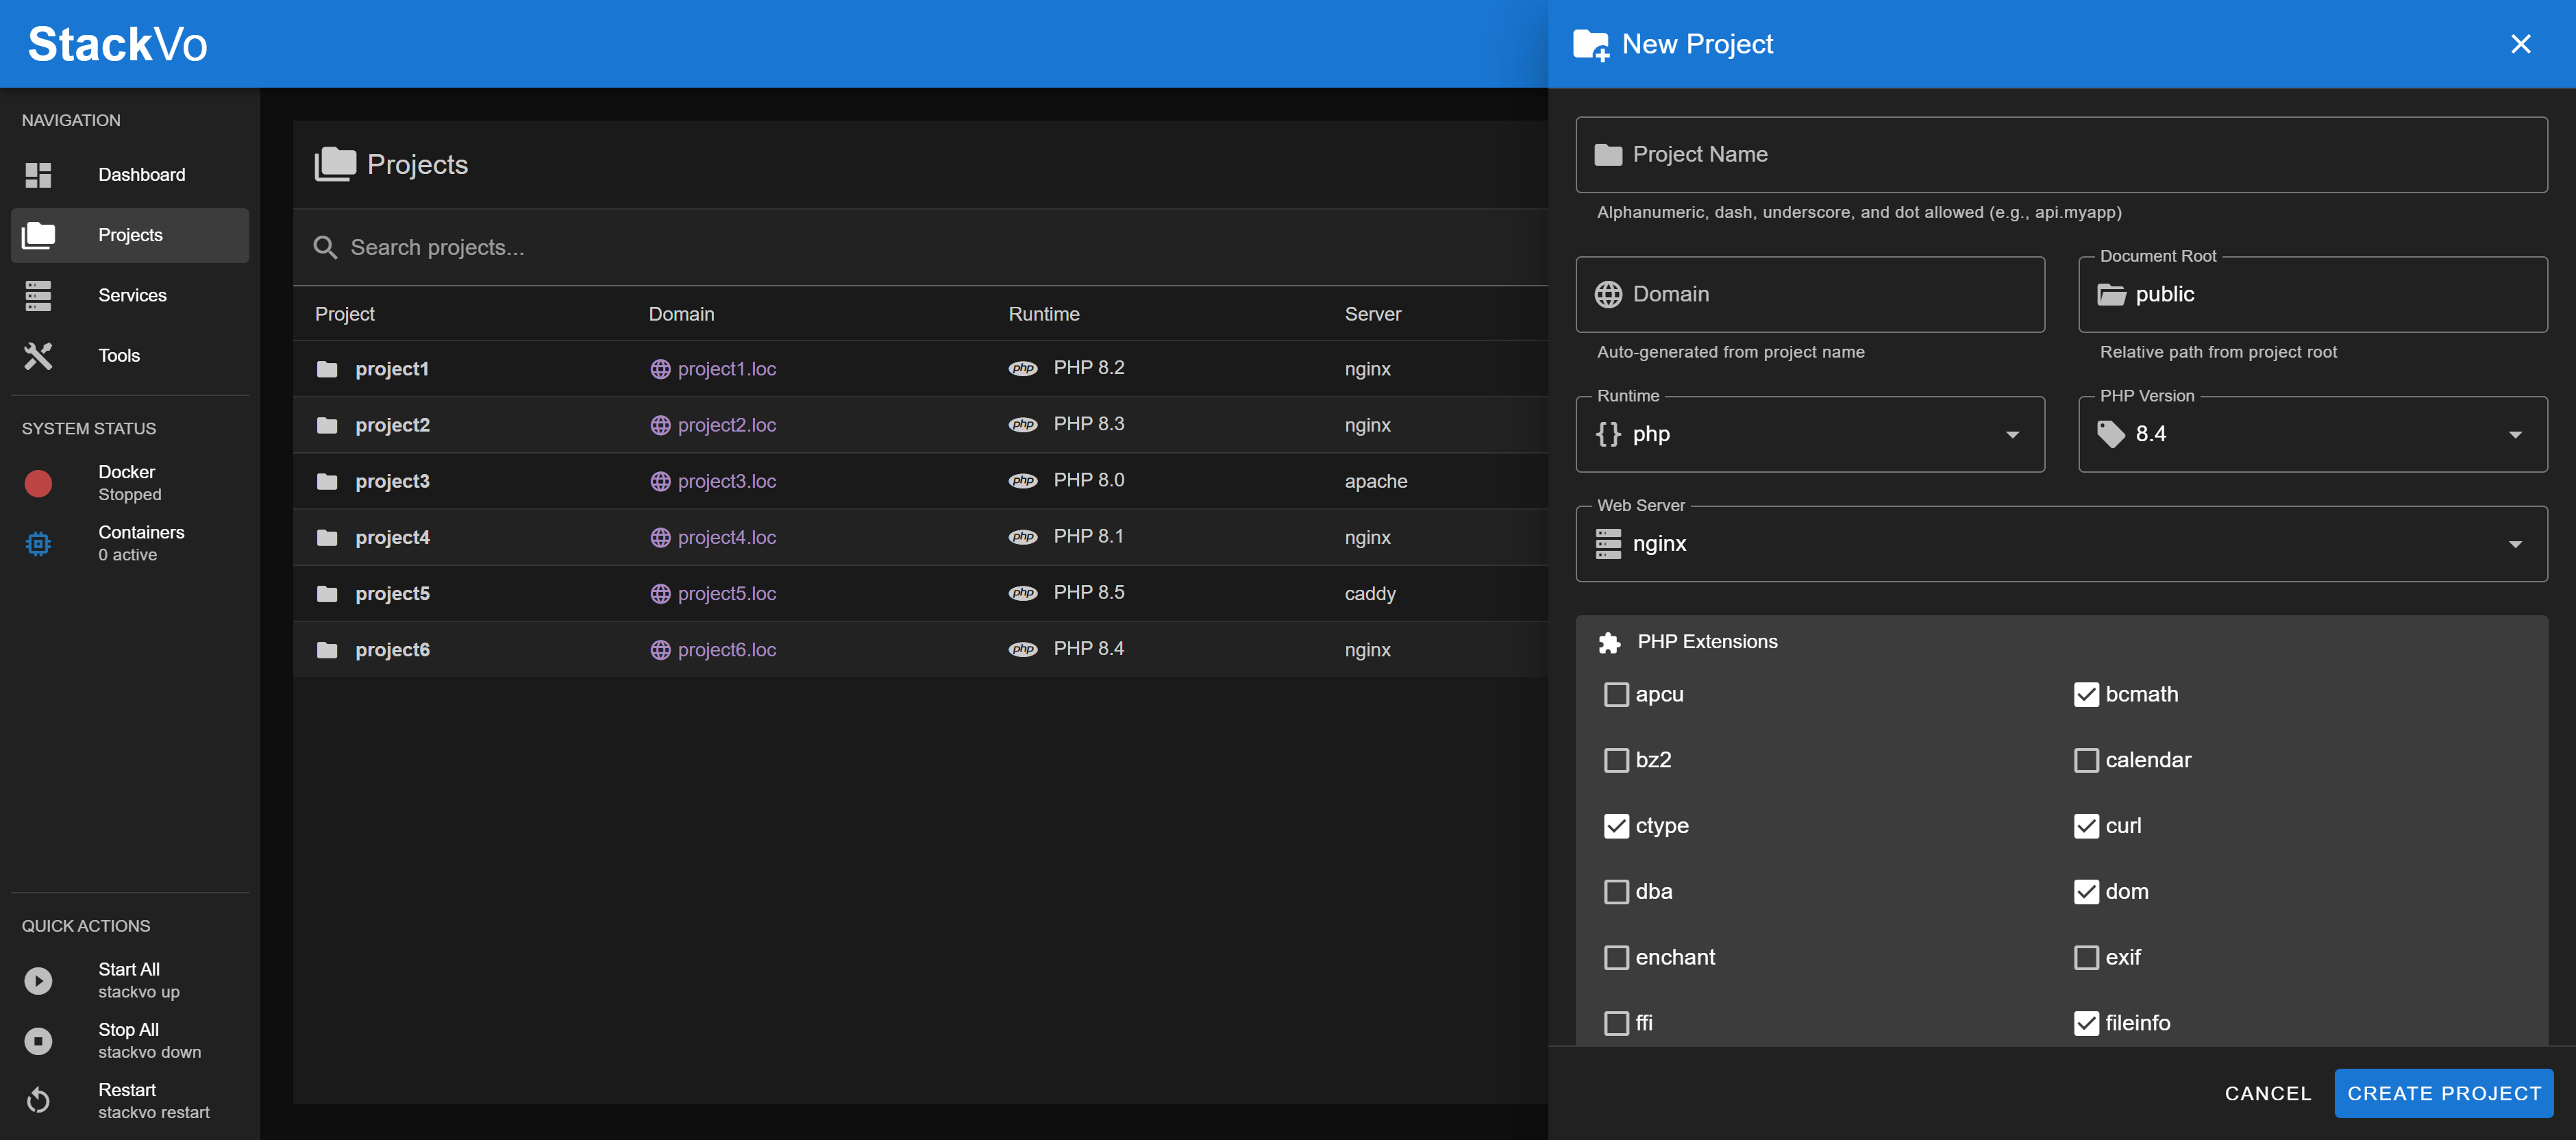This screenshot has width=2576, height=1140.
Task: Click the Stop All square icon
Action: pos(38,1040)
